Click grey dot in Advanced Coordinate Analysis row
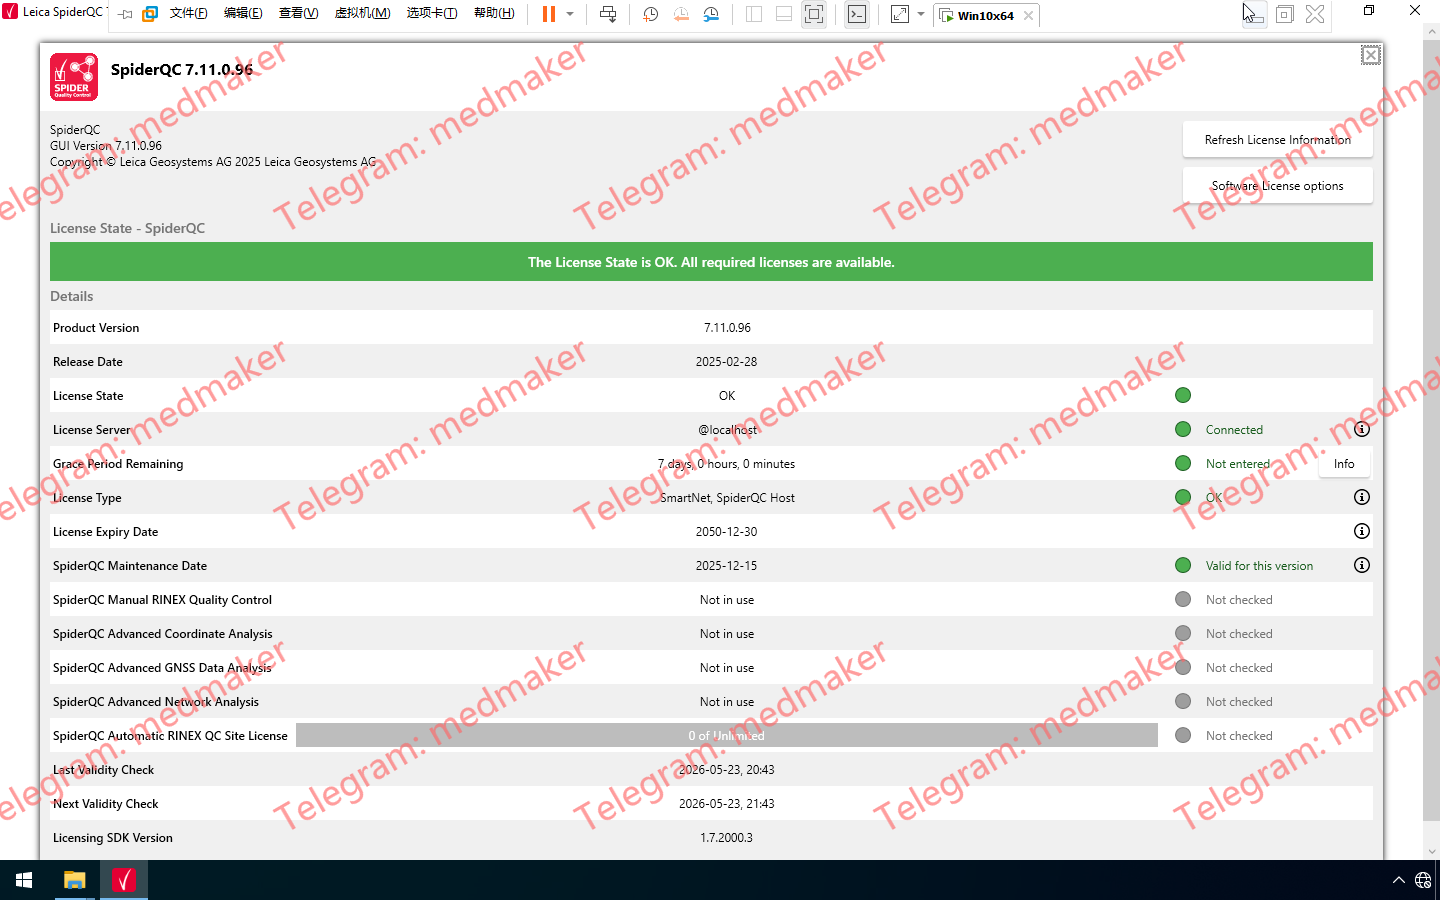This screenshot has height=900, width=1440. coord(1183,633)
